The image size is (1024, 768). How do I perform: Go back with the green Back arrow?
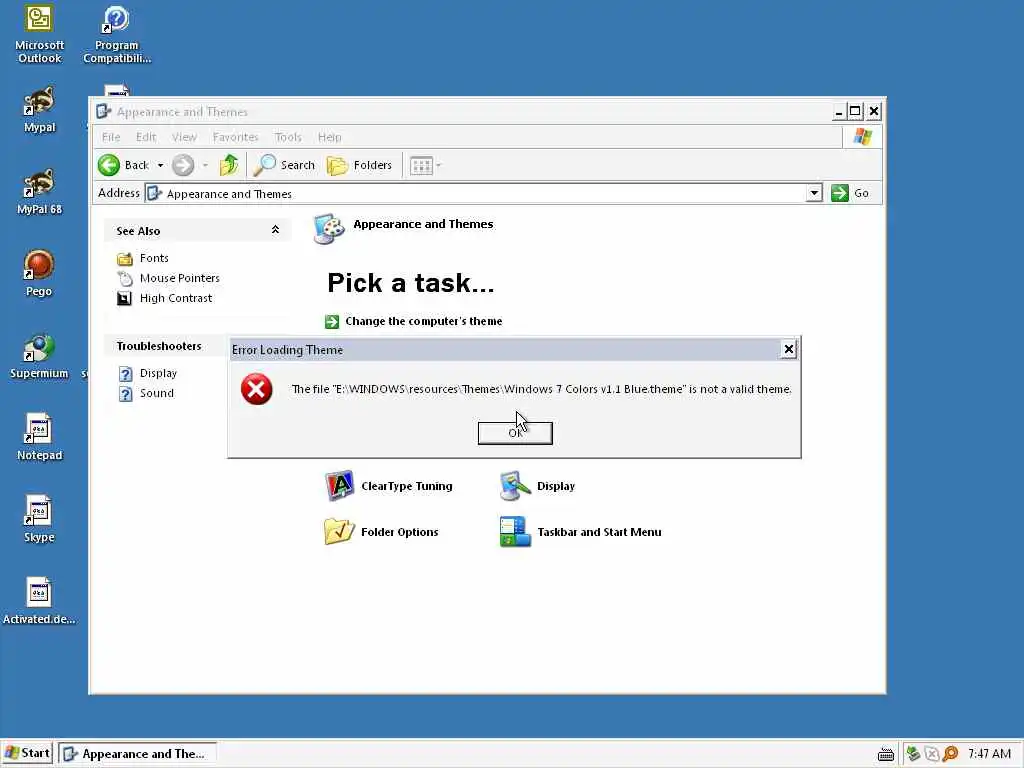pos(123,165)
